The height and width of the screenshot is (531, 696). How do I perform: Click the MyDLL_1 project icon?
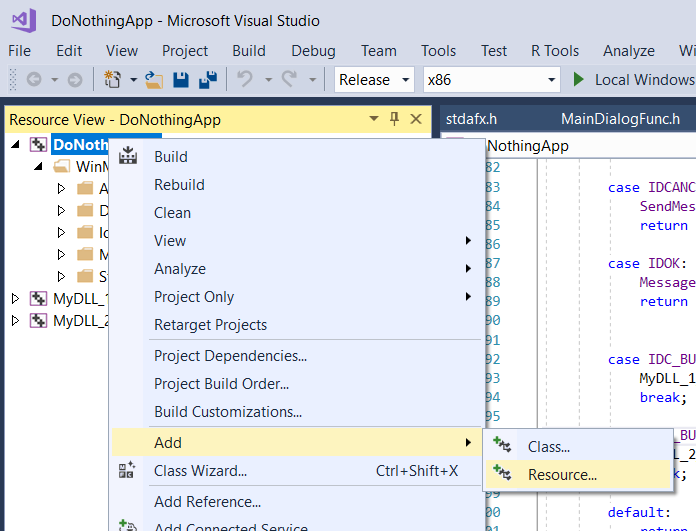(x=38, y=298)
